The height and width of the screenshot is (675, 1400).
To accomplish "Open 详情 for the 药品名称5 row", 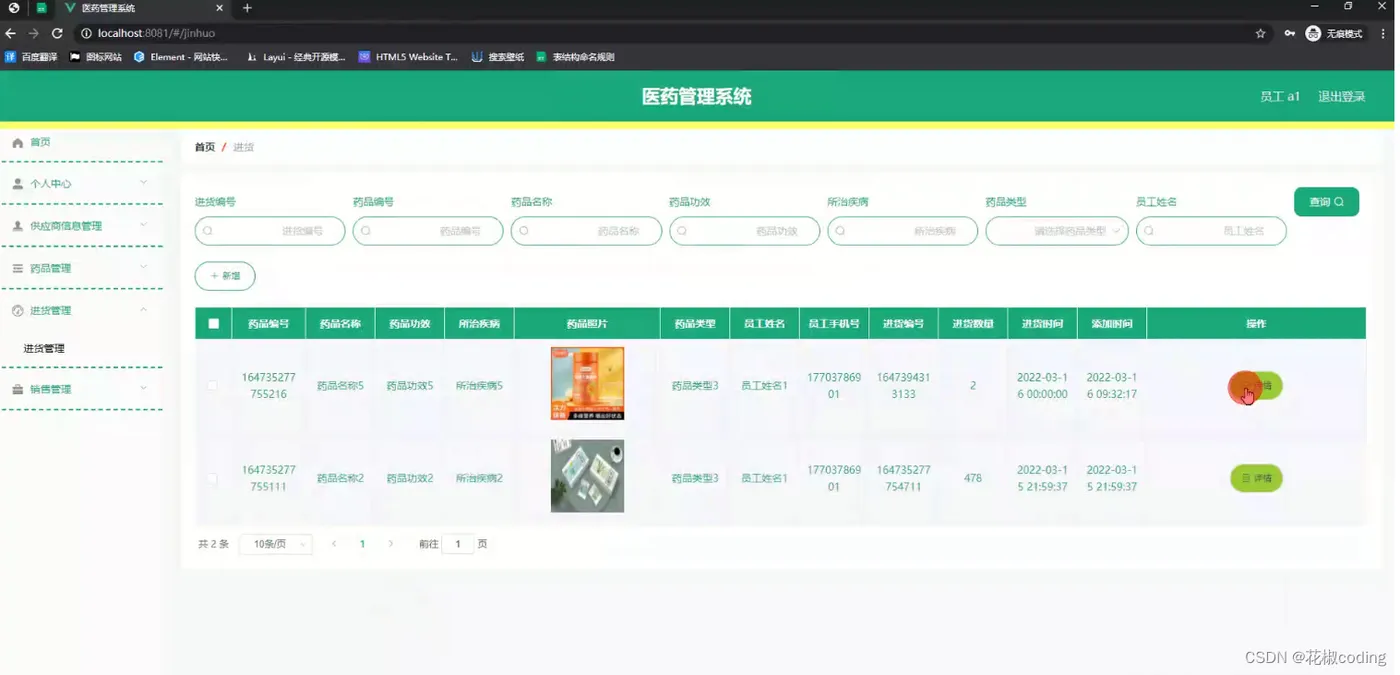I will click(x=1256, y=386).
